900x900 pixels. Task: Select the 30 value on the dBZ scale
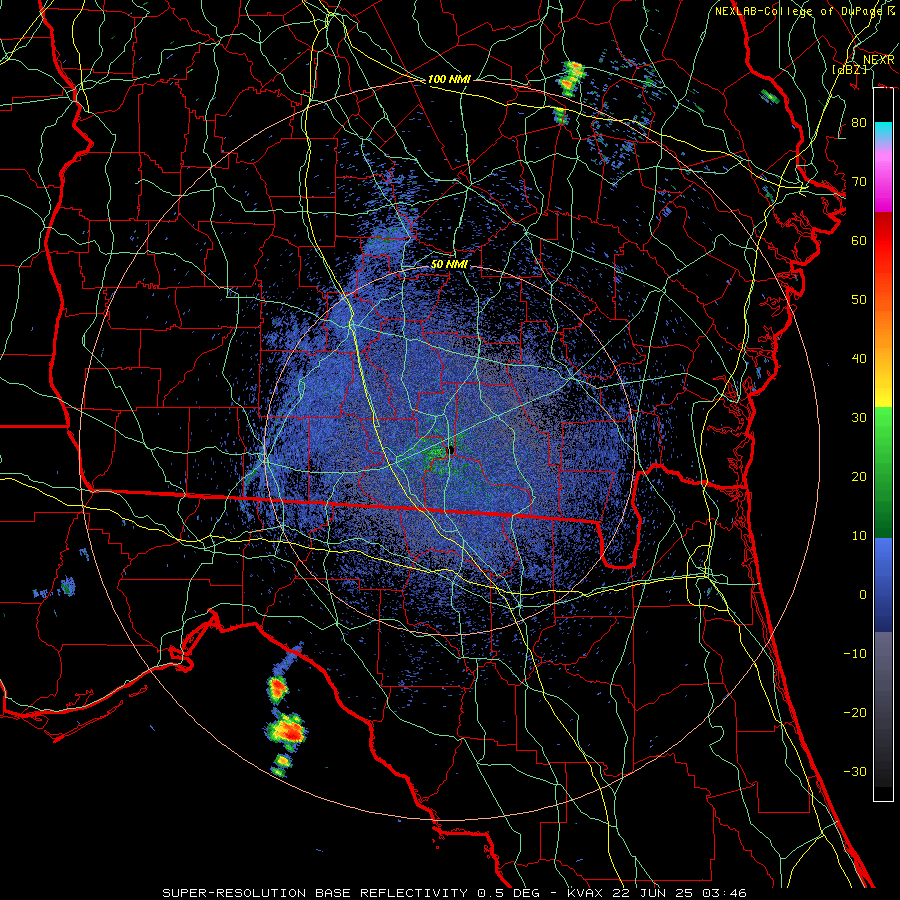[859, 418]
